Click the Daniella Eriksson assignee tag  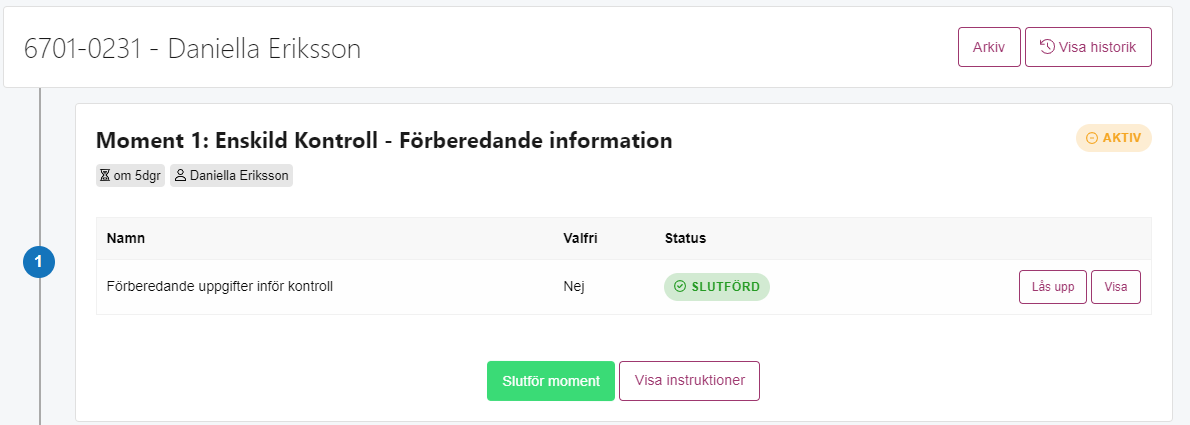tap(231, 175)
